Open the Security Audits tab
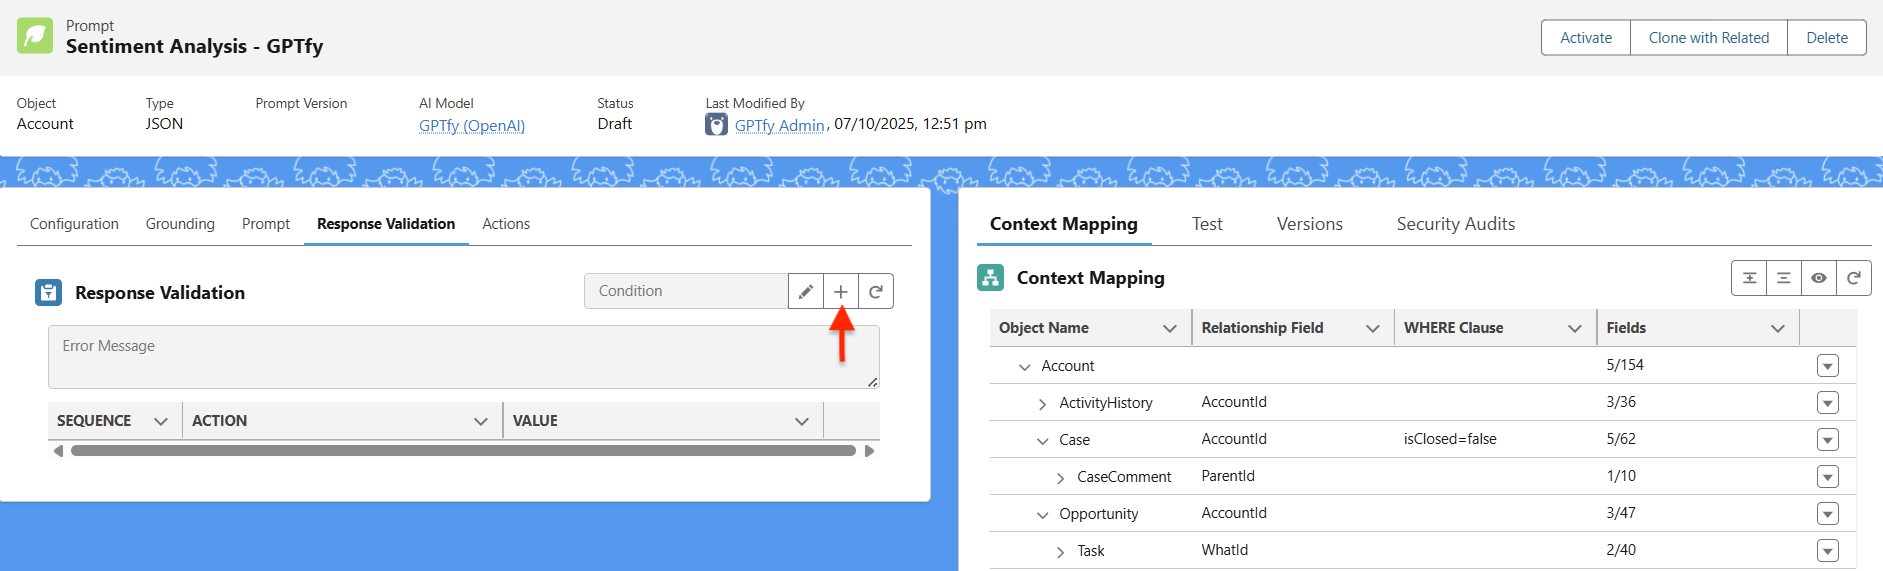 point(1455,224)
